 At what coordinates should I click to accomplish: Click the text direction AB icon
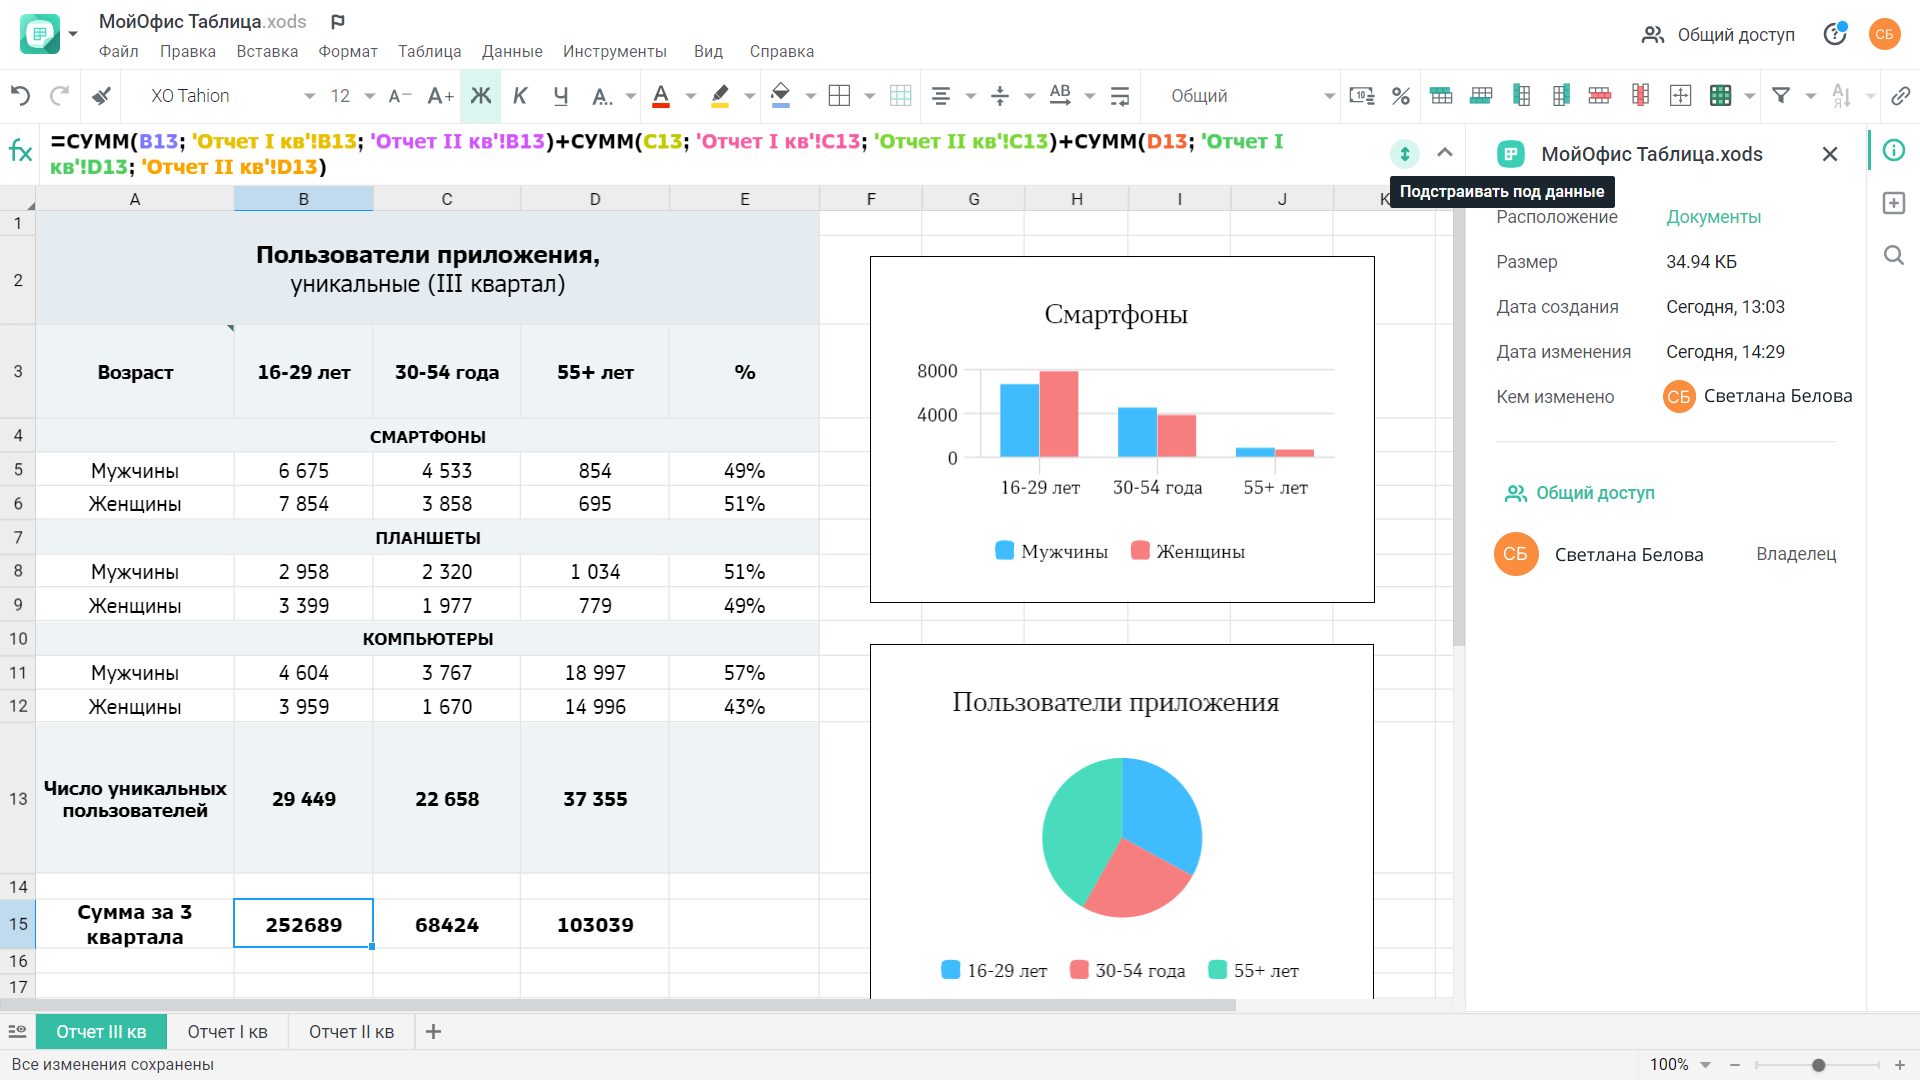tap(1060, 96)
